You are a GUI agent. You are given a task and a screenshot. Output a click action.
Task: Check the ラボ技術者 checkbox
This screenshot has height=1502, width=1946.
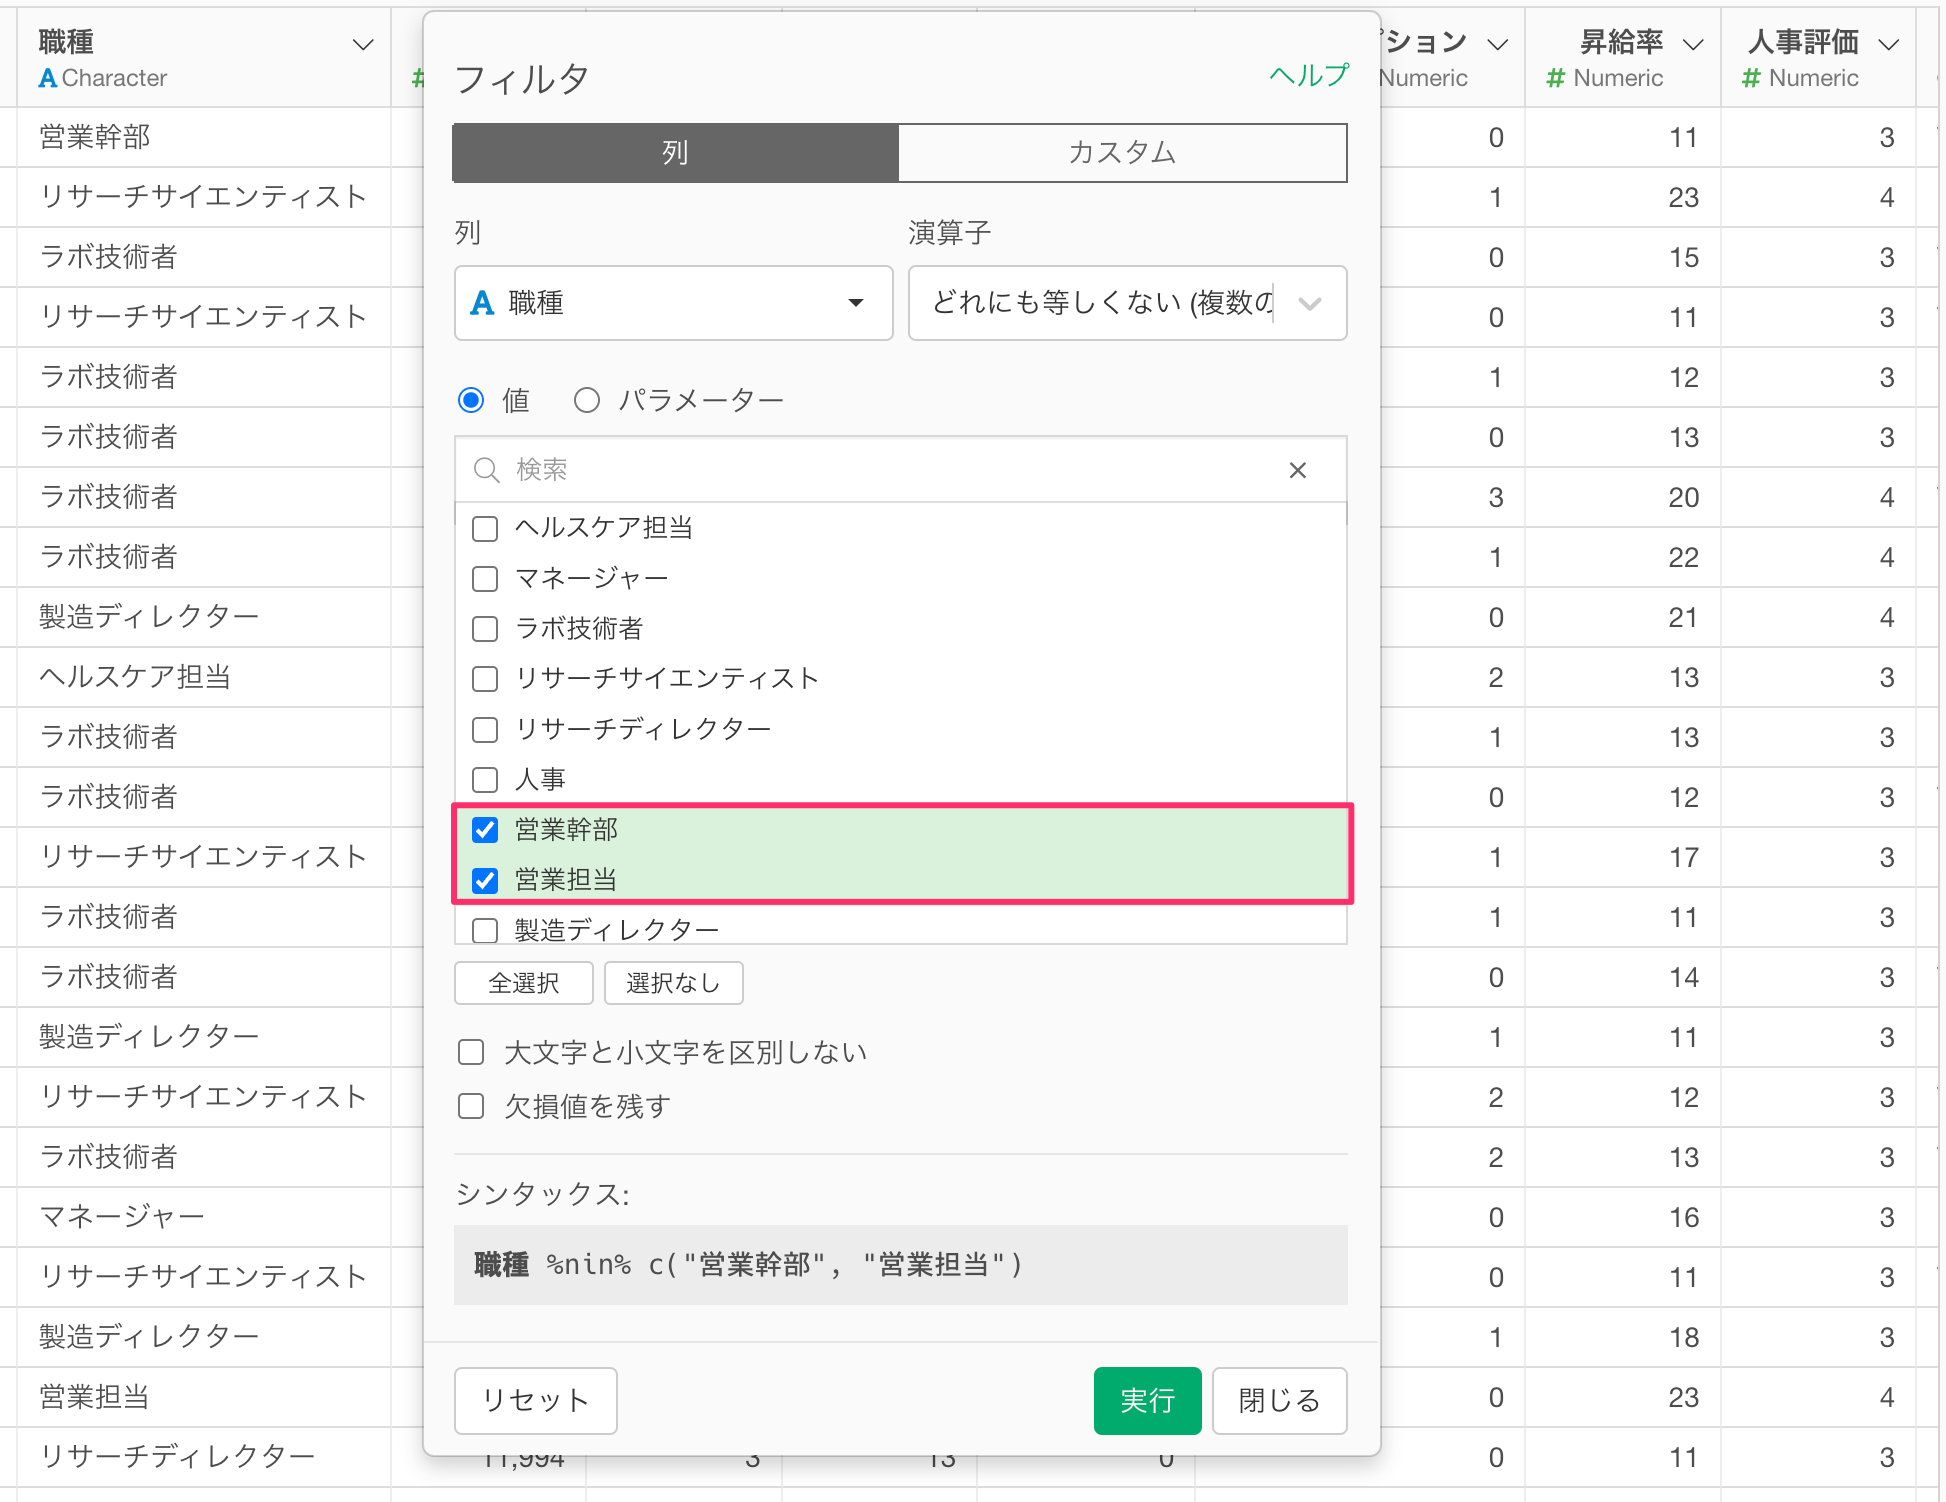[x=485, y=629]
